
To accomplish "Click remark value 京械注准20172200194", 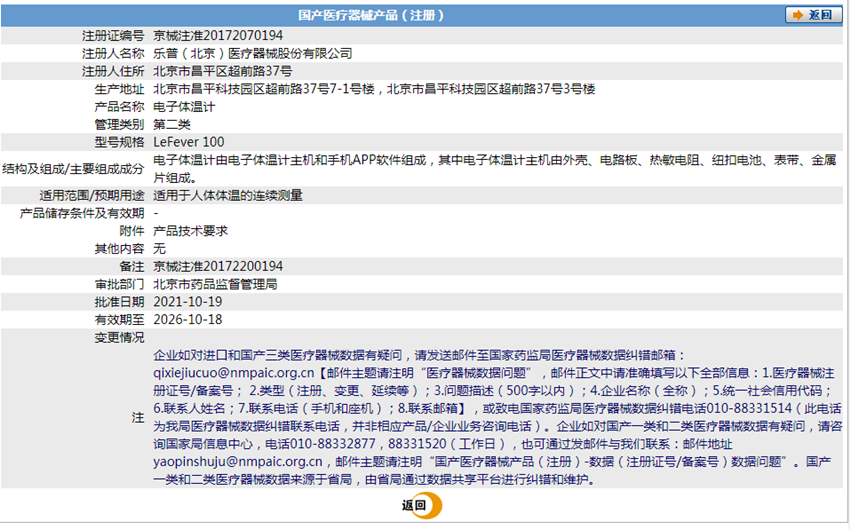I will click(x=218, y=266).
